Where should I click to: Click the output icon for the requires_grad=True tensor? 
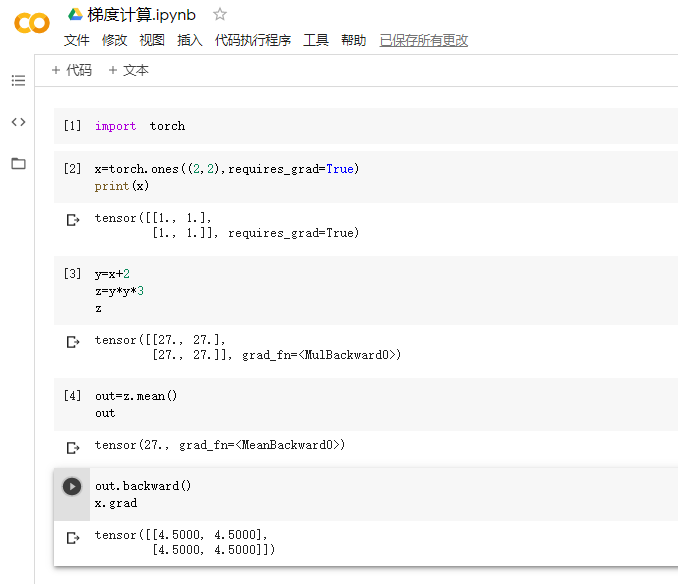[73, 220]
